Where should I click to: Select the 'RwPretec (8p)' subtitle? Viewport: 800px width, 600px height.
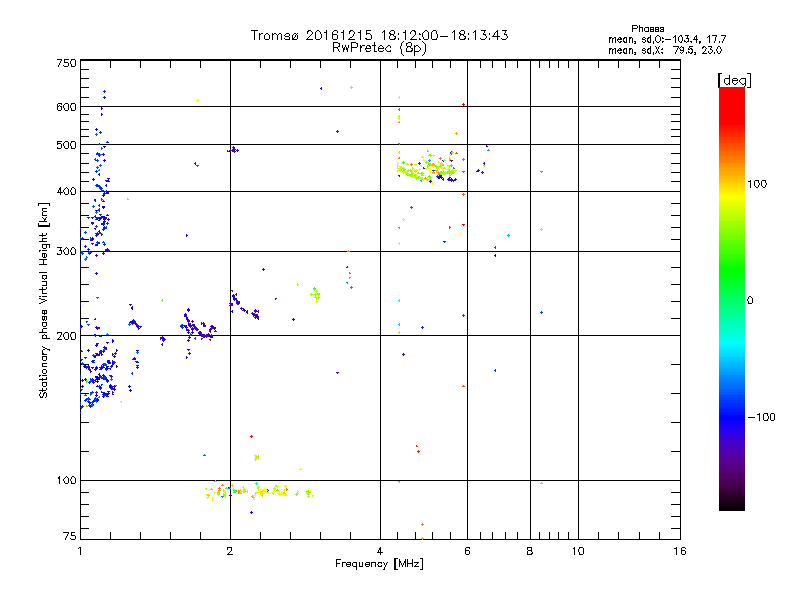(x=379, y=48)
